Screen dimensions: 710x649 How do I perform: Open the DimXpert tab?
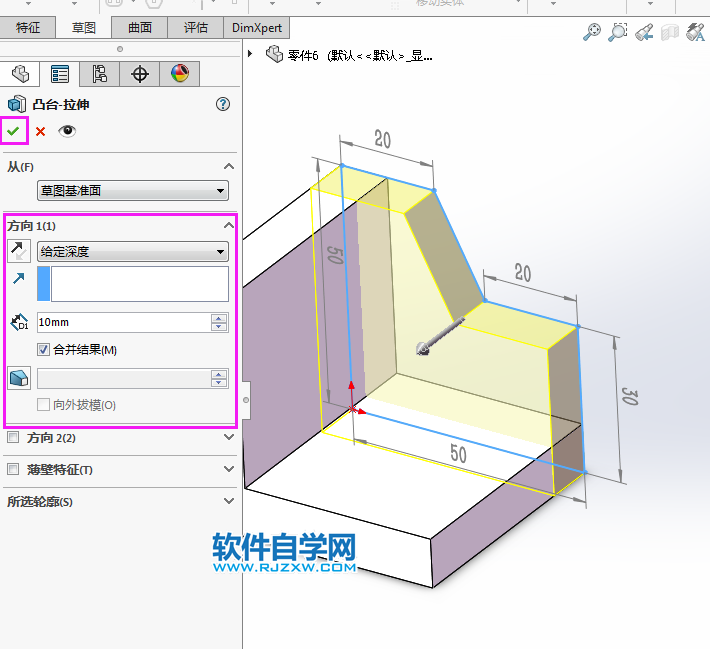point(257,28)
